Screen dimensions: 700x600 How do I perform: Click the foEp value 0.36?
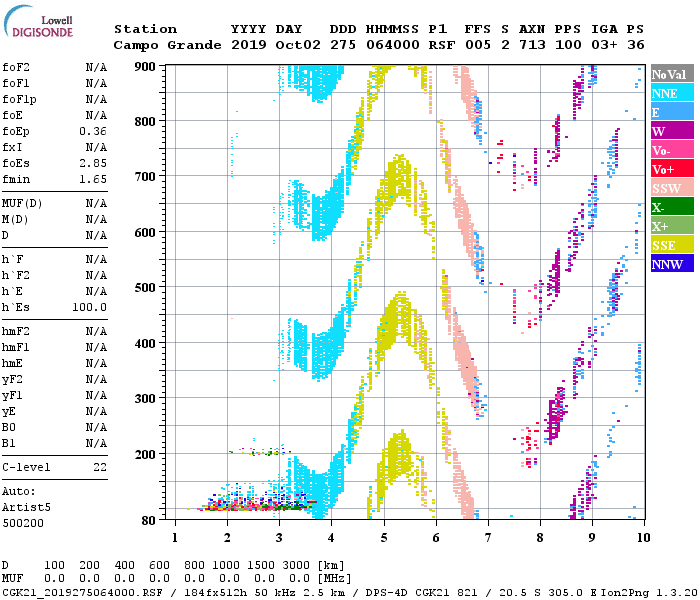click(93, 131)
